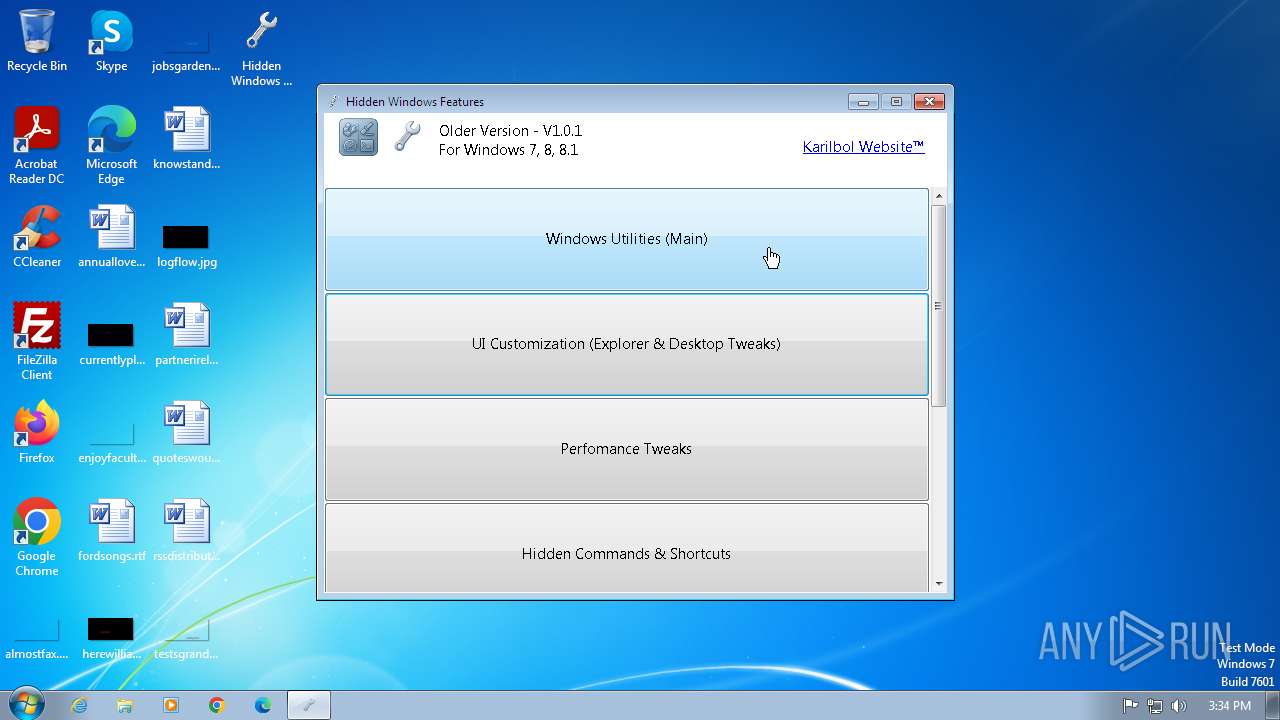
Task: Click window title bar app icon
Action: tap(334, 101)
